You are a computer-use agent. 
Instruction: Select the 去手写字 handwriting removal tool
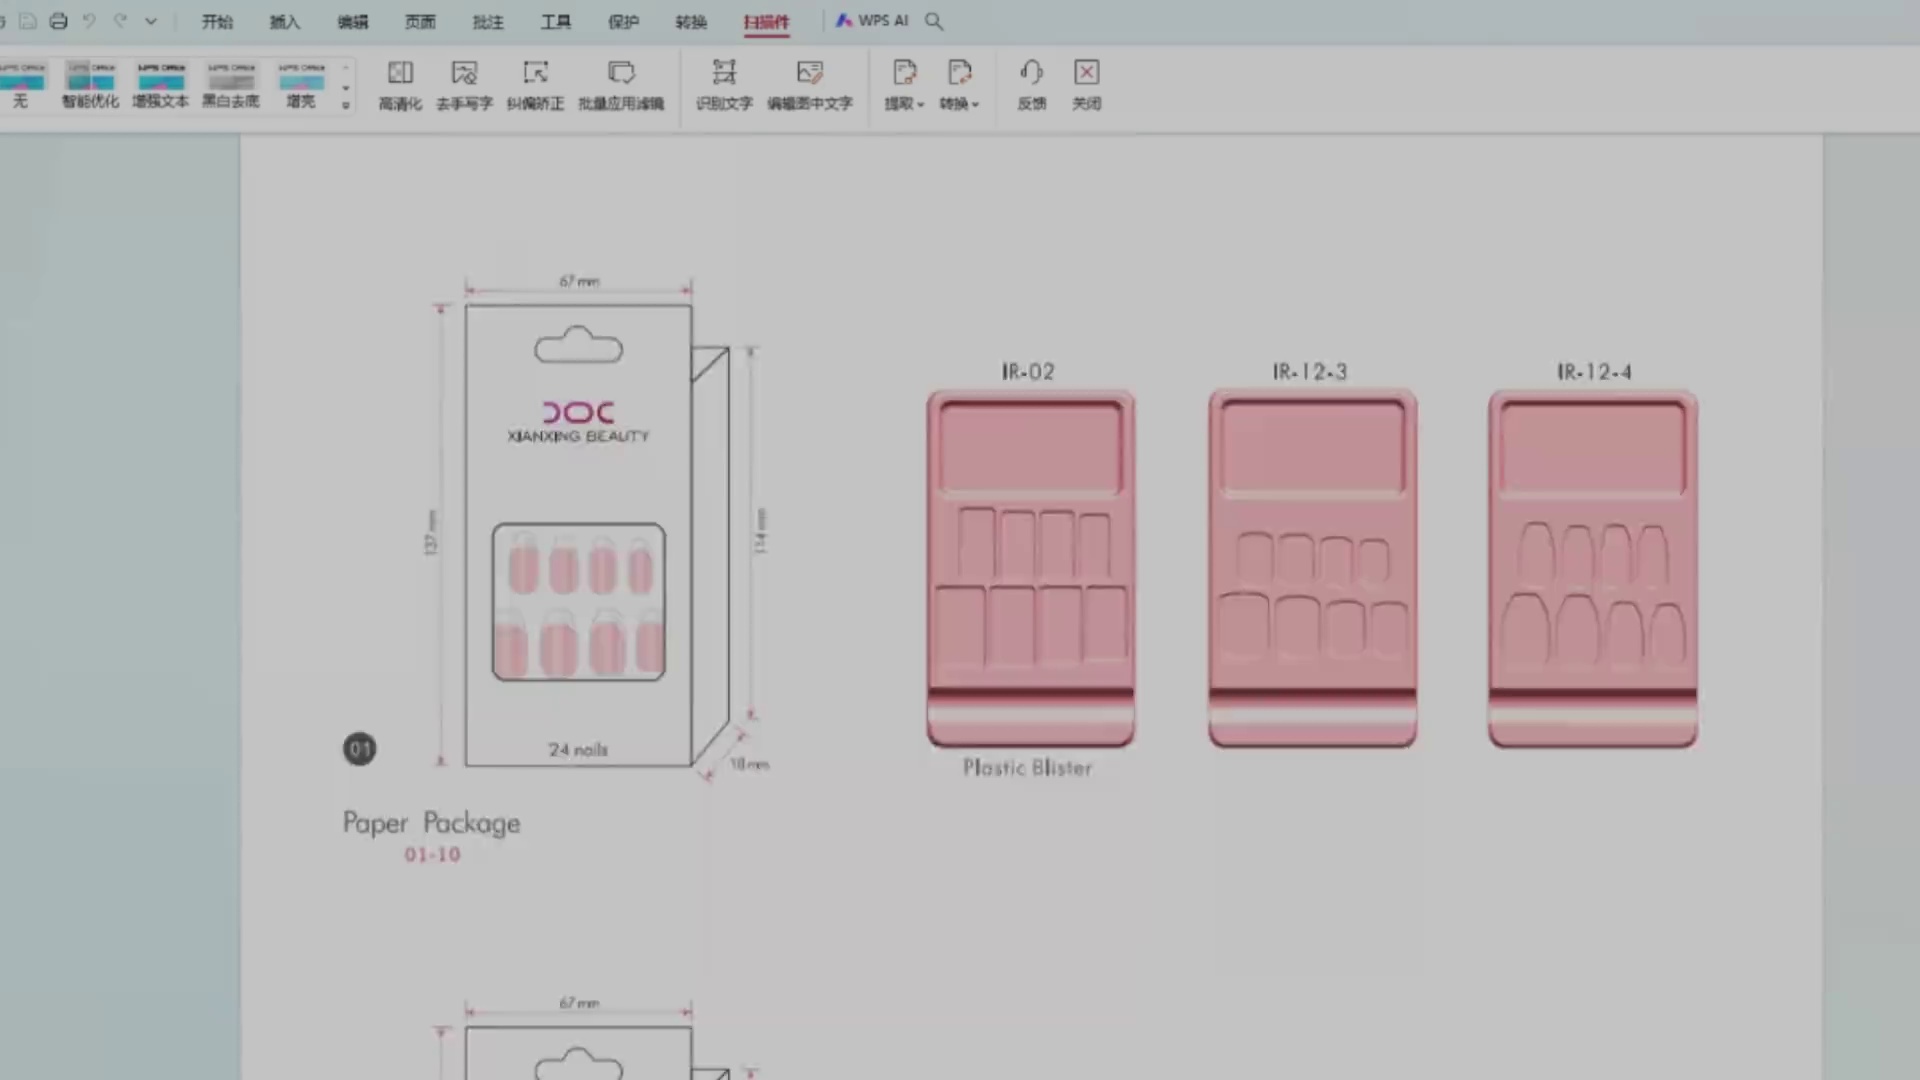click(x=464, y=73)
